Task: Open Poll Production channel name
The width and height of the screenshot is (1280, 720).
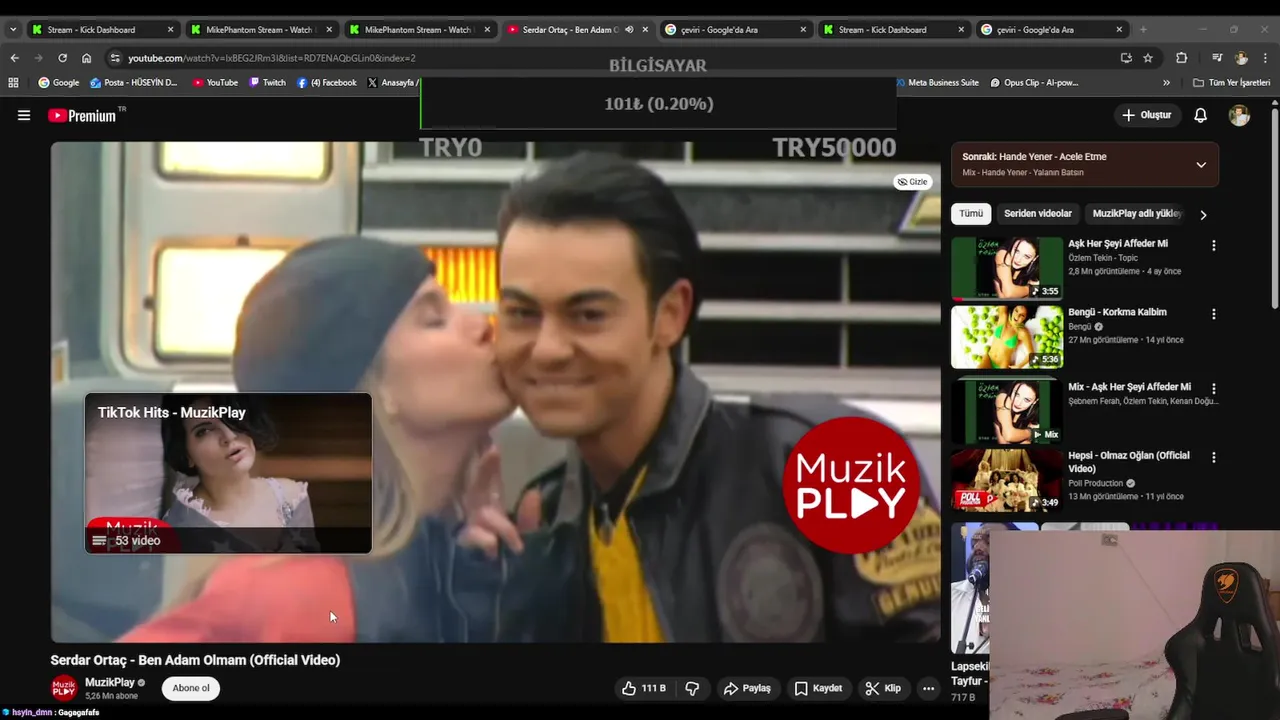Action: [x=1097, y=483]
